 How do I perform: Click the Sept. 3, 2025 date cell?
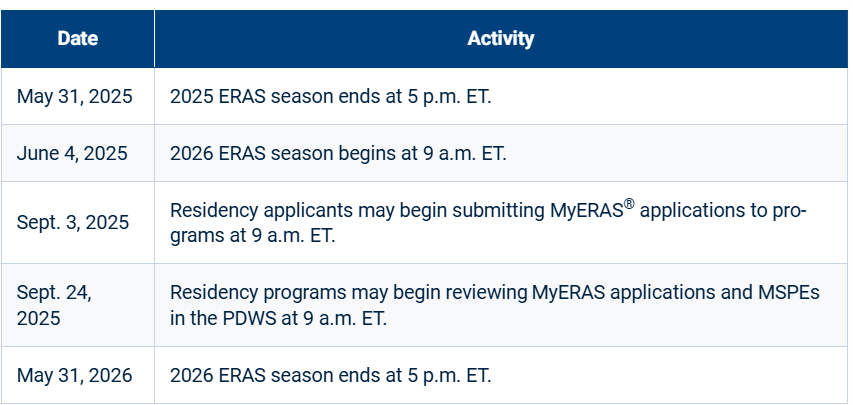click(x=73, y=223)
